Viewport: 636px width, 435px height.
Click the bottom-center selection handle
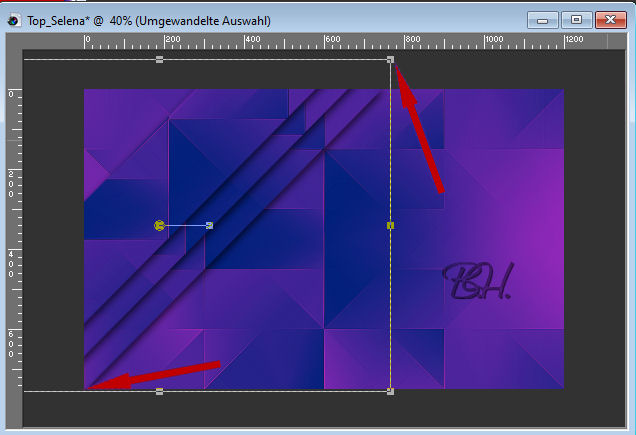pos(160,391)
